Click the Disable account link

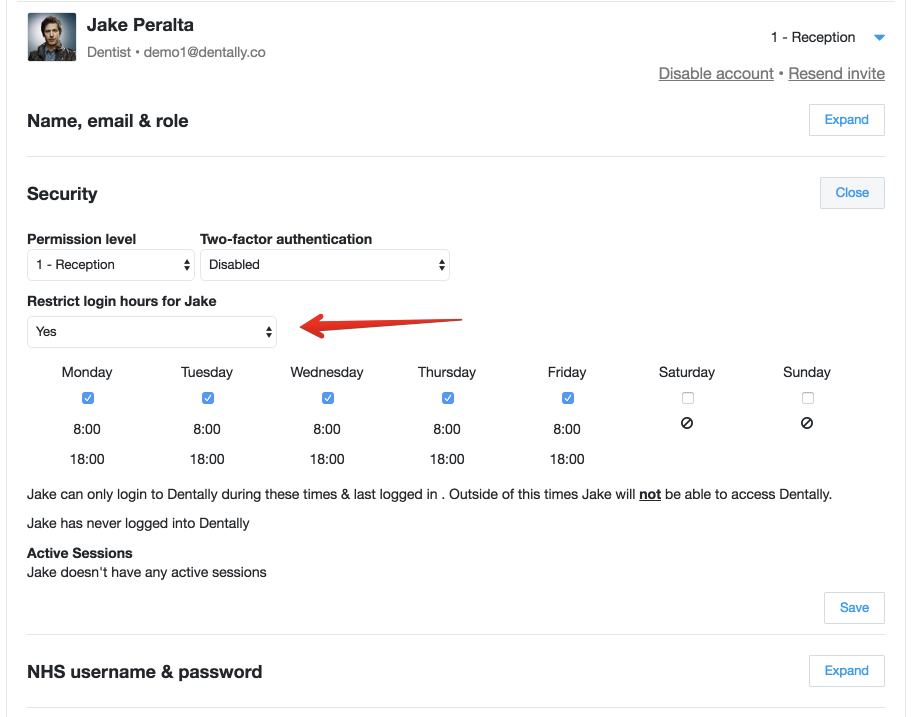[716, 73]
